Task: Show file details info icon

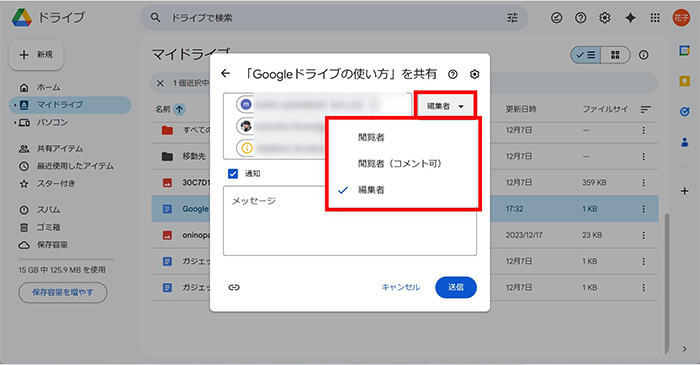Action: pyautogui.click(x=643, y=55)
